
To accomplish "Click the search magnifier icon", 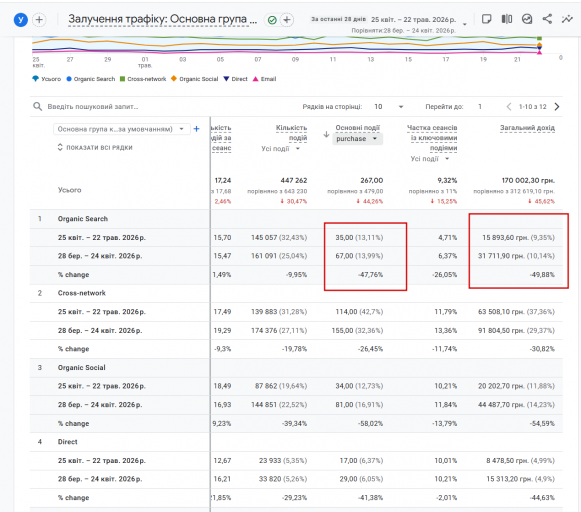I will click(x=37, y=107).
